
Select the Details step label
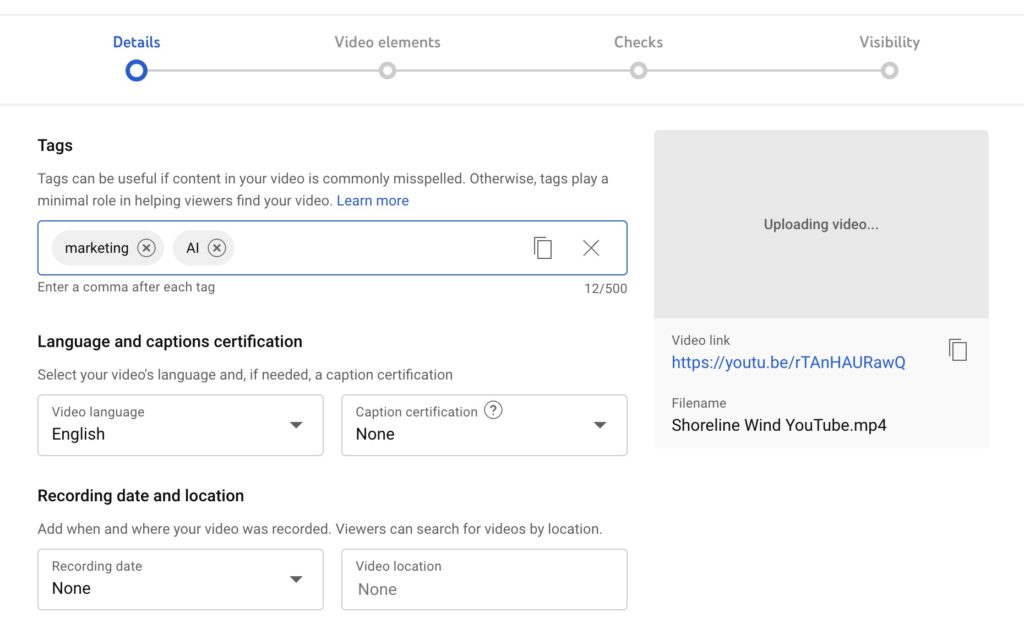pos(136,42)
